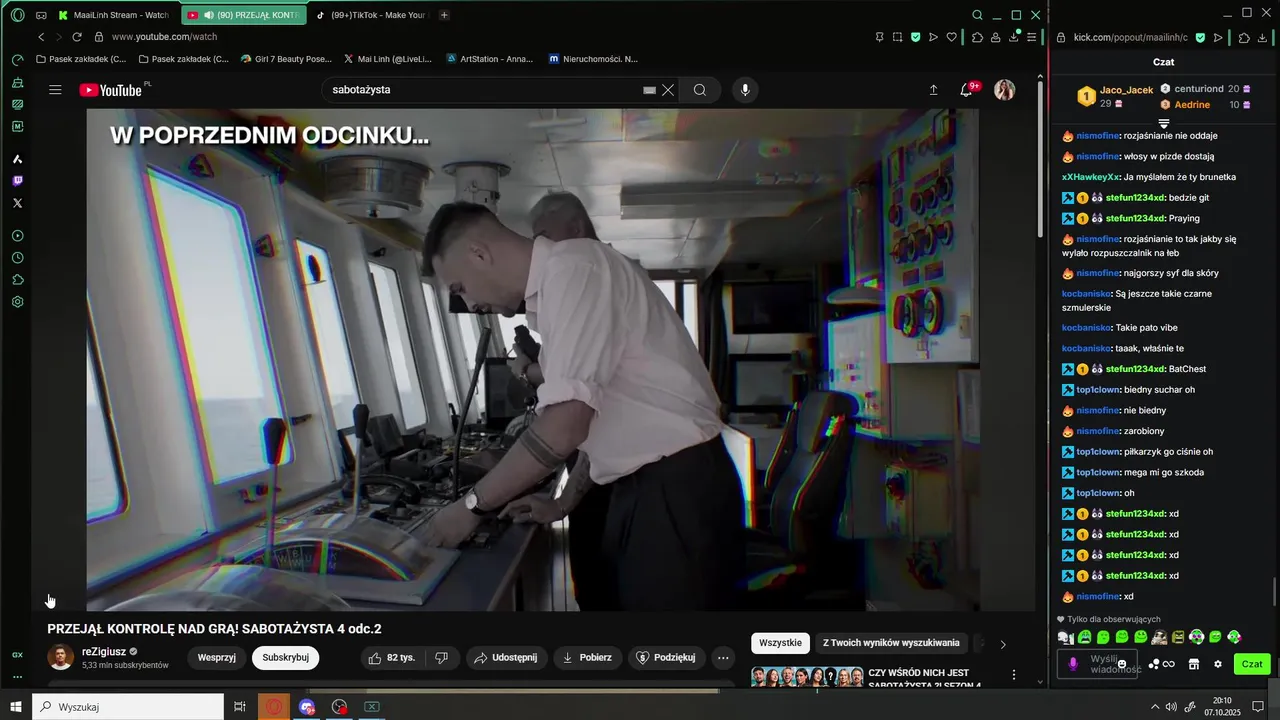Open X (Twitter) in the Opera sidebar
Viewport: 1280px width, 720px height.
pyautogui.click(x=17, y=203)
